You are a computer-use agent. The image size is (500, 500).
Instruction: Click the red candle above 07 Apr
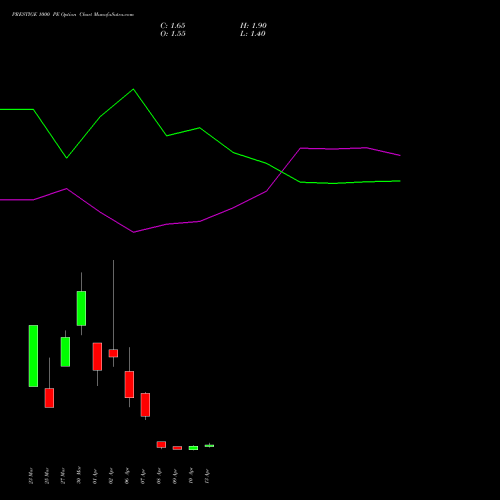(145, 405)
